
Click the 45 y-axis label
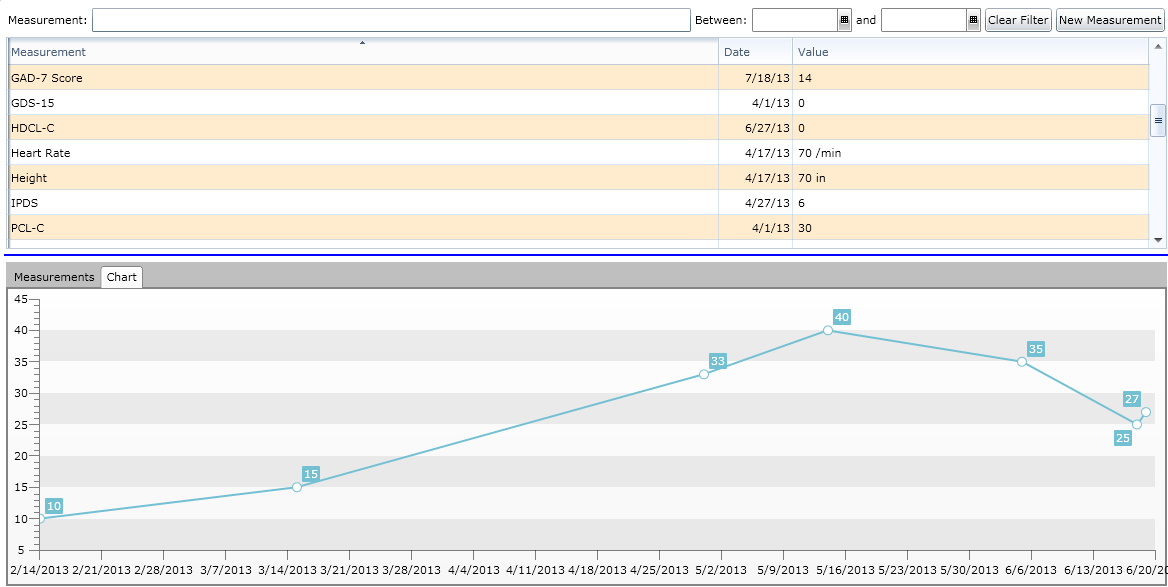click(x=21, y=299)
